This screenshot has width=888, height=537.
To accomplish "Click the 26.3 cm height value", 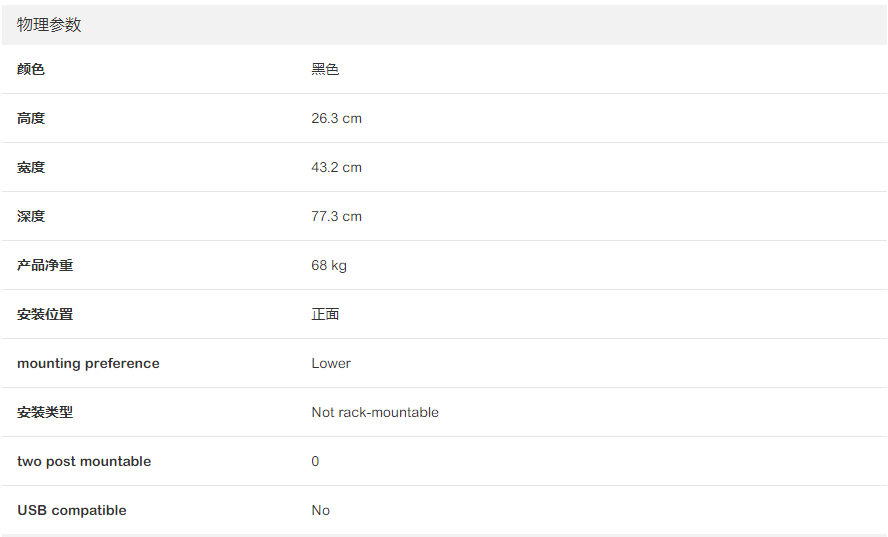I will (x=336, y=118).
